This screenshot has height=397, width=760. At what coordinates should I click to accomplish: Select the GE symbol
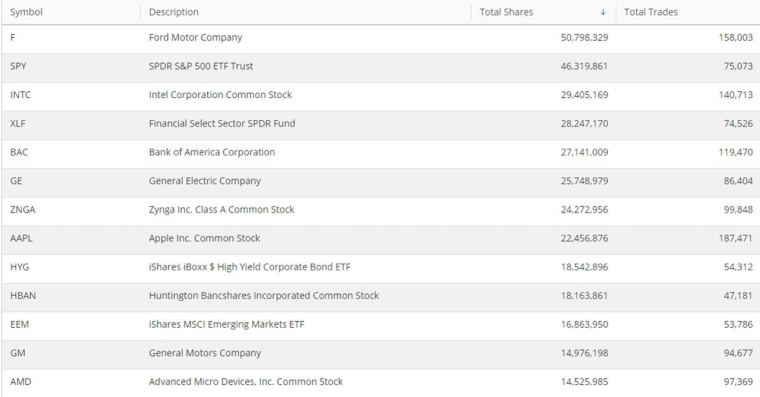pos(16,181)
